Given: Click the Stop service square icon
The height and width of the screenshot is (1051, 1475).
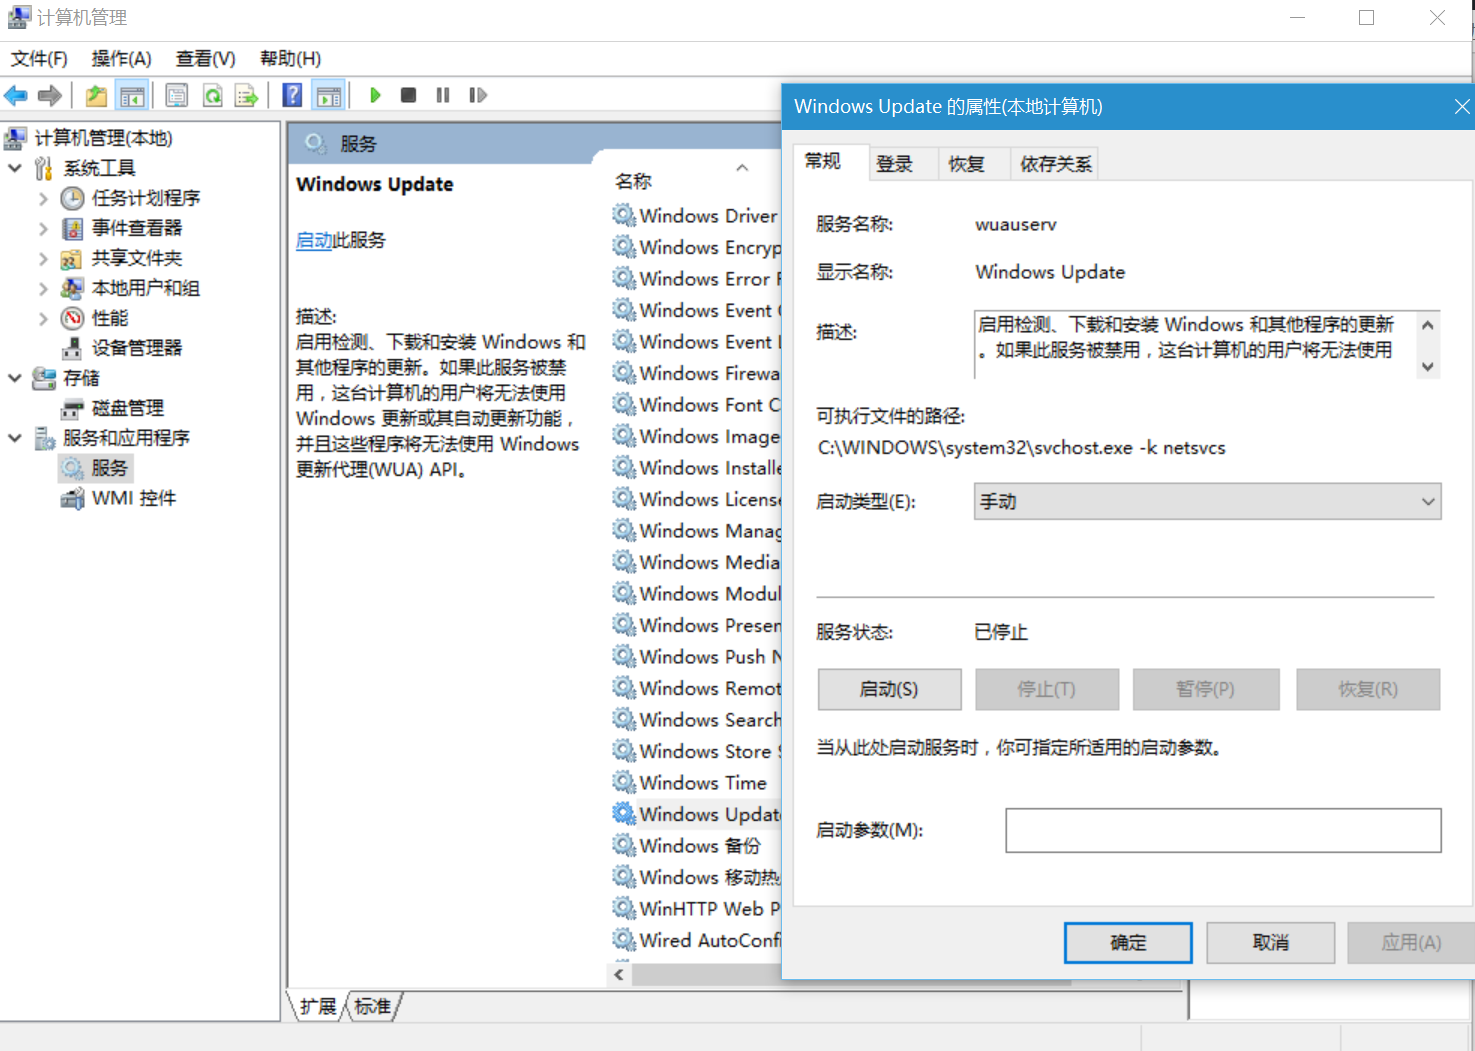Looking at the screenshot, I should 408,95.
